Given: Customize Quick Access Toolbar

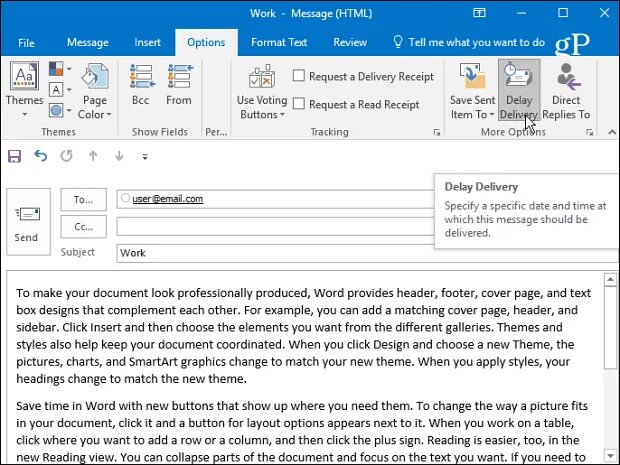Looking at the screenshot, I should pos(145,157).
